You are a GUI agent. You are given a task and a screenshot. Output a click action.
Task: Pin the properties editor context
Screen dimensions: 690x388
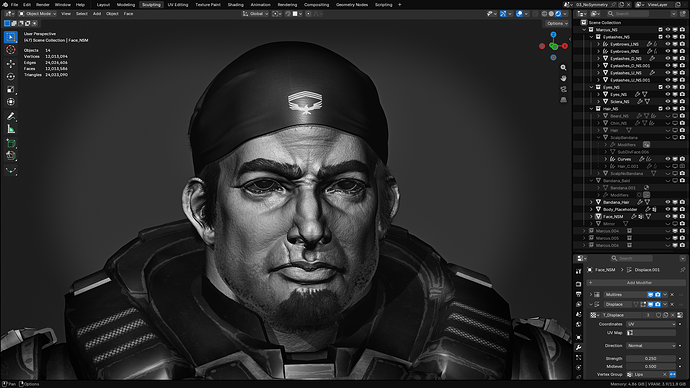coord(683,270)
